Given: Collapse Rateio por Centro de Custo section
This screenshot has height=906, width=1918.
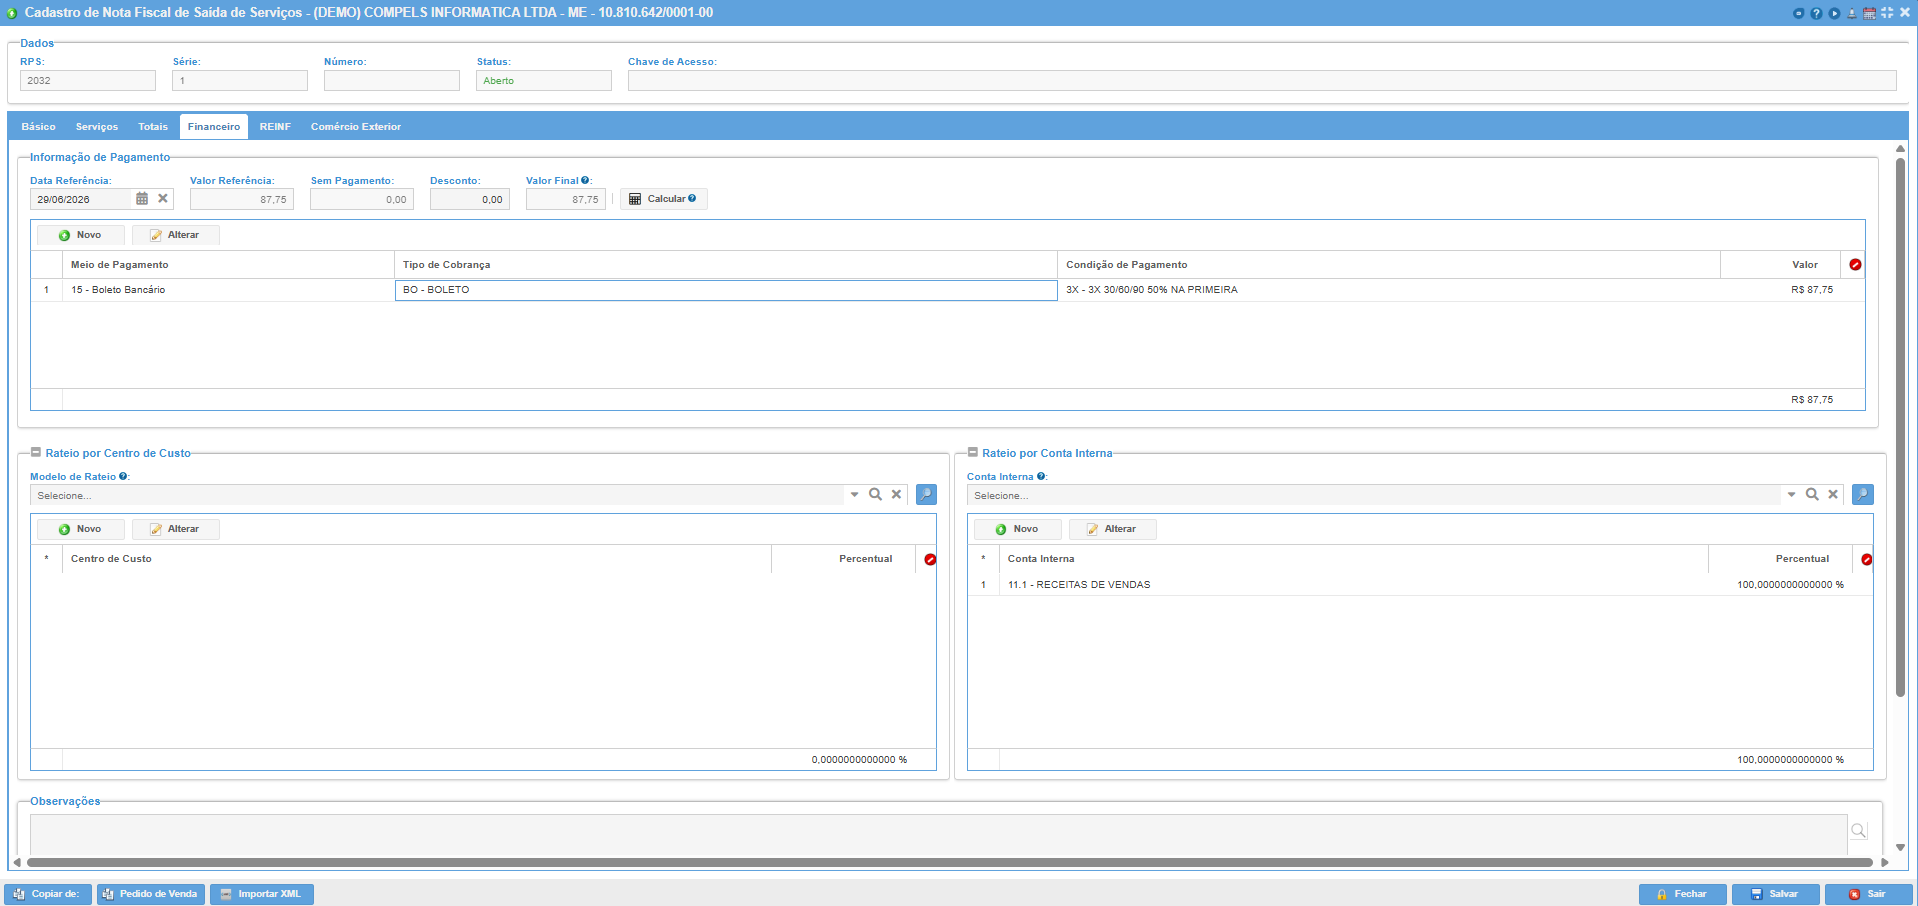Looking at the screenshot, I should click(36, 453).
